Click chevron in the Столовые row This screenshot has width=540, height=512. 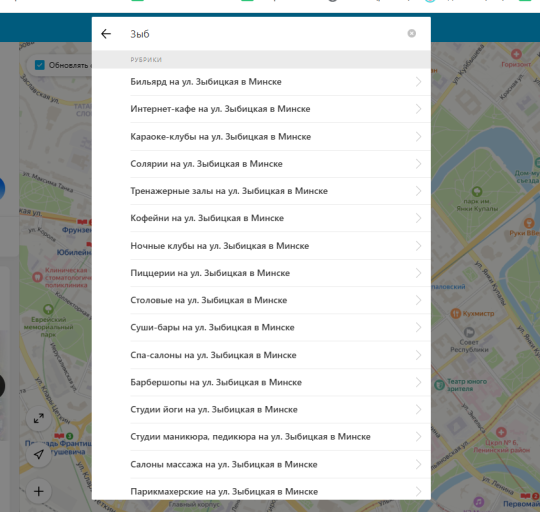point(418,300)
